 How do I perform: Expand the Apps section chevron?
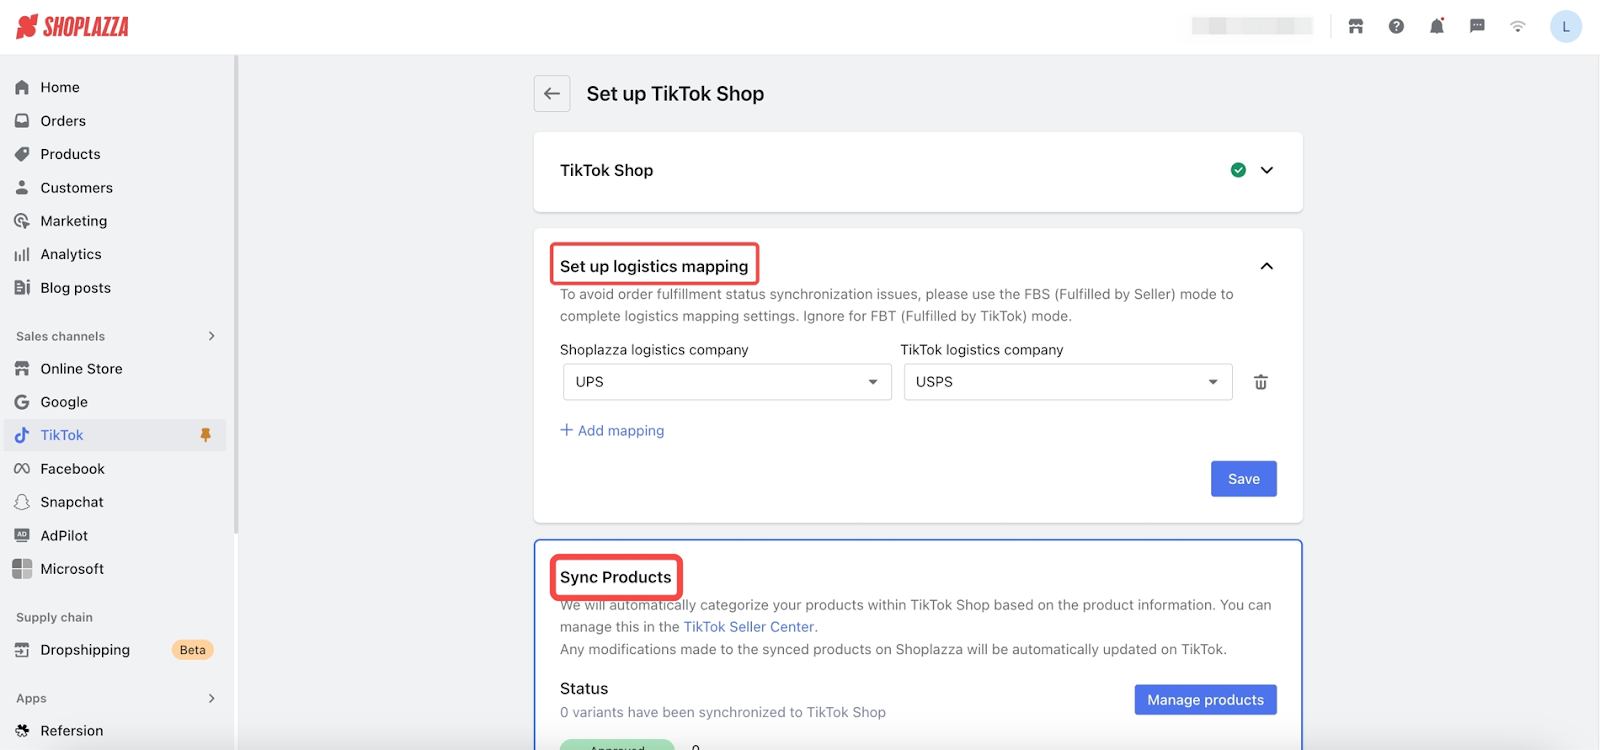211,698
